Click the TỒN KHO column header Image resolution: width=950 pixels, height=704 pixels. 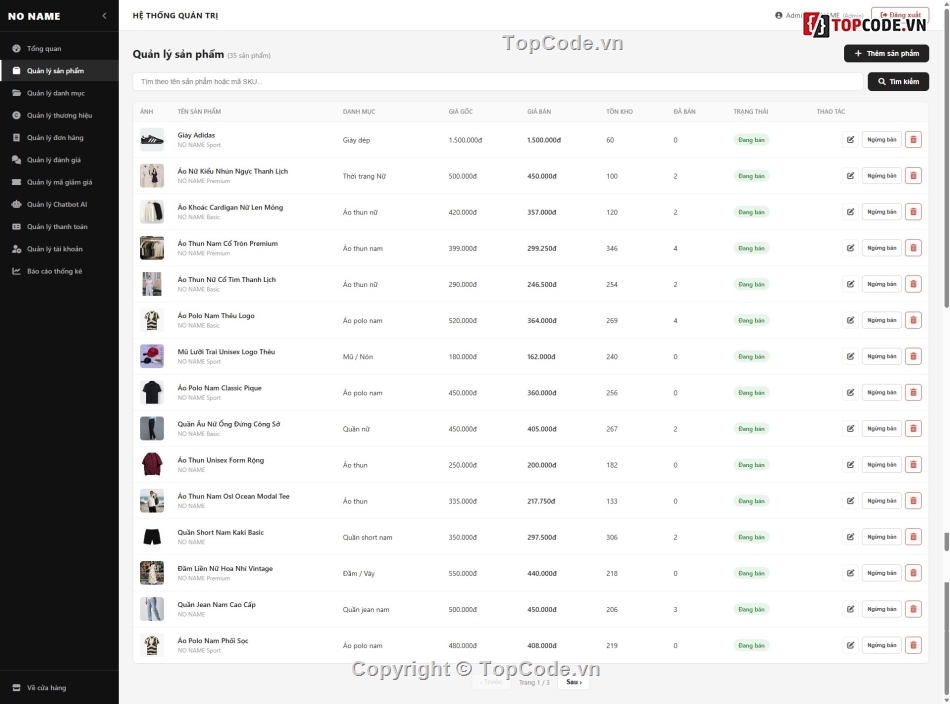tap(619, 111)
